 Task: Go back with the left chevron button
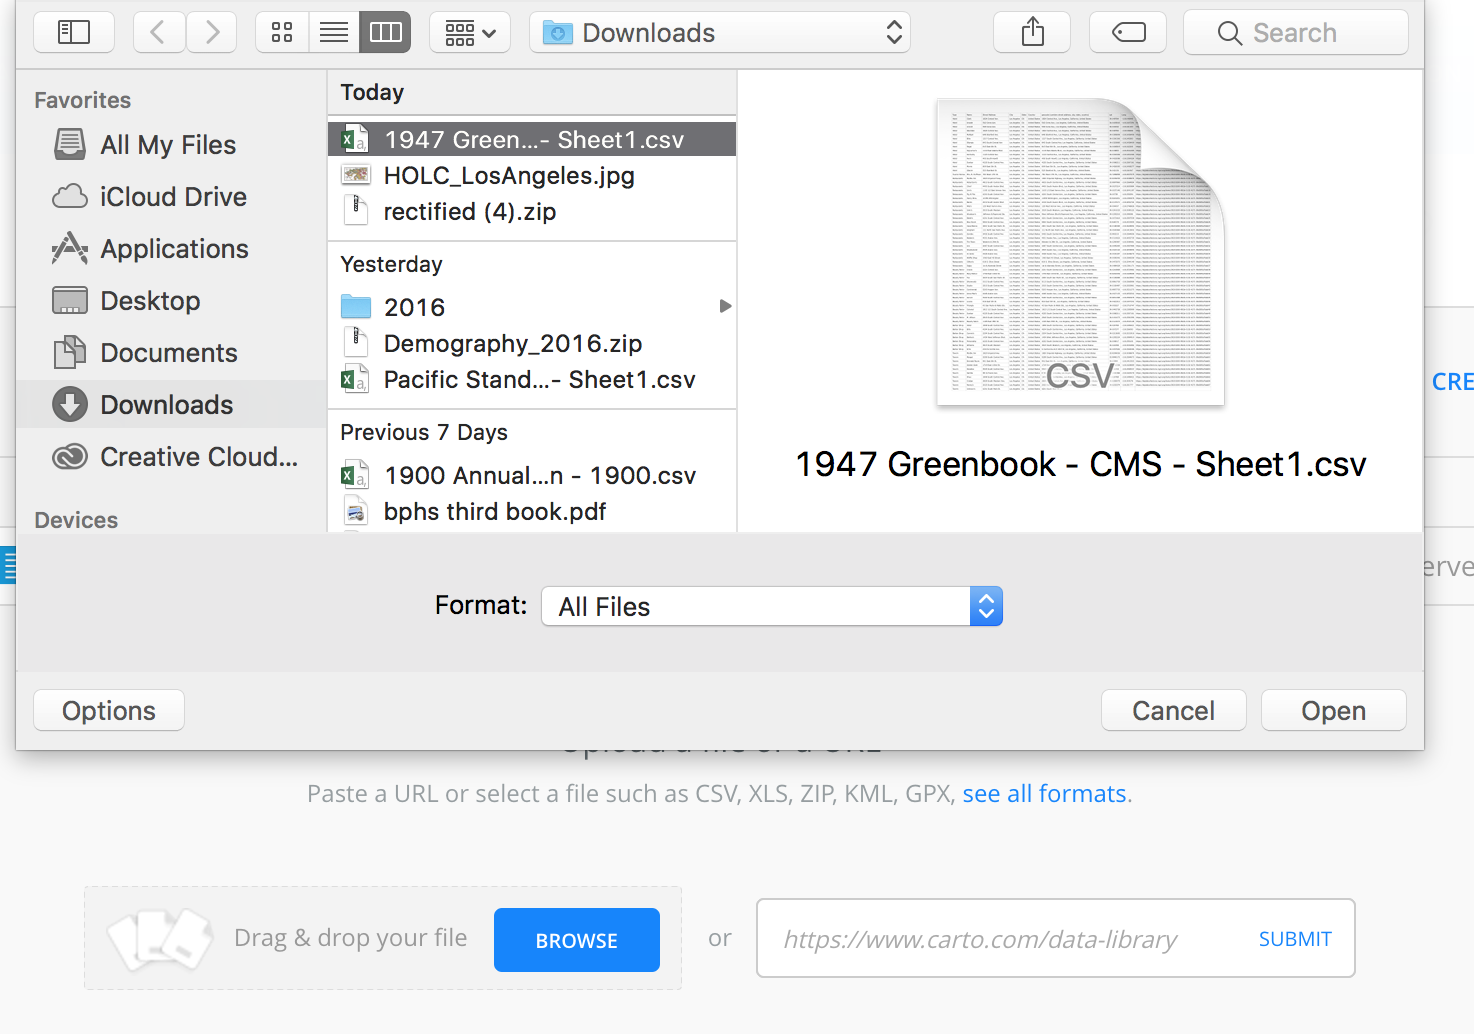click(157, 32)
